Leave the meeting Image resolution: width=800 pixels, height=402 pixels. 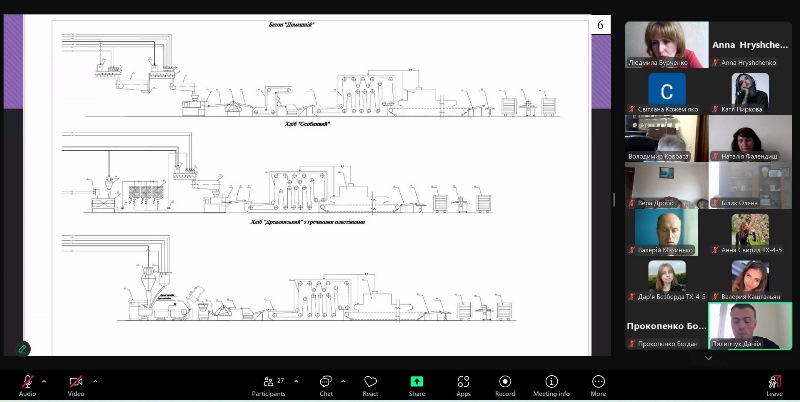[x=774, y=386]
